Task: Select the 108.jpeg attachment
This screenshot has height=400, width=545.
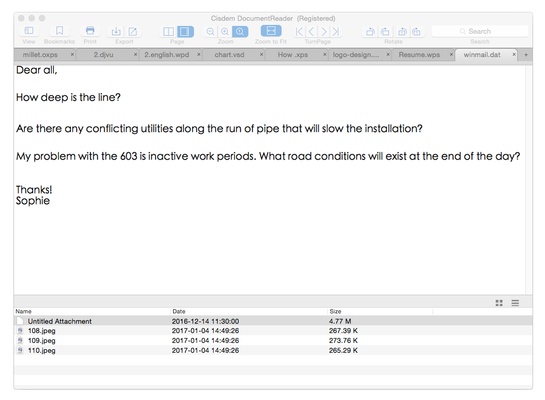Action: point(273,330)
